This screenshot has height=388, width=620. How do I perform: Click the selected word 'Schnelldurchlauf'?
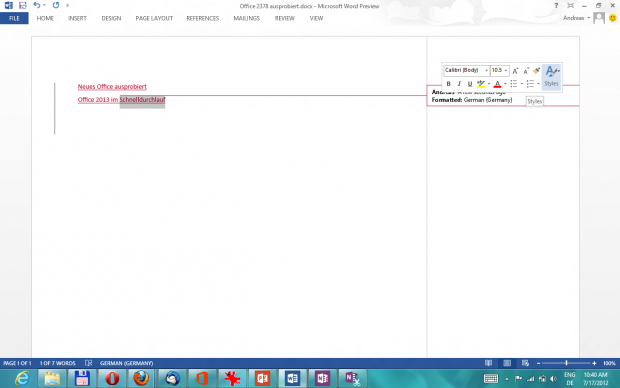142,100
